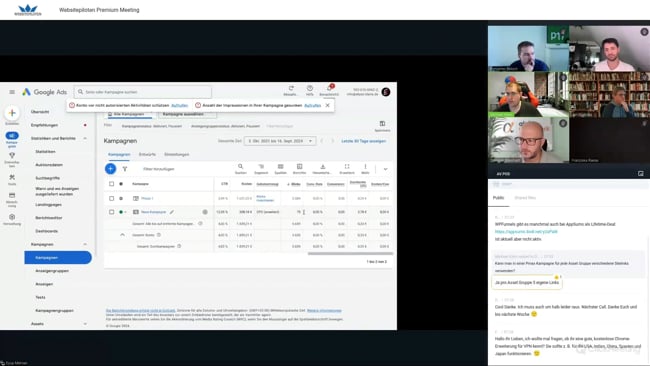This screenshot has height=366, width=650.
Task: Open the notifications bell icon
Action: coord(329,88)
